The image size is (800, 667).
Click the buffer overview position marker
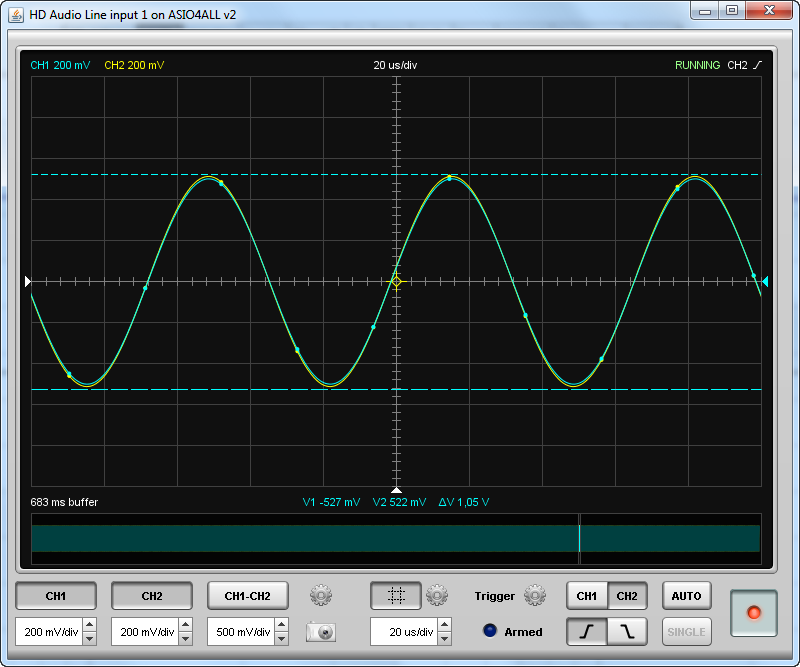[x=580, y=538]
